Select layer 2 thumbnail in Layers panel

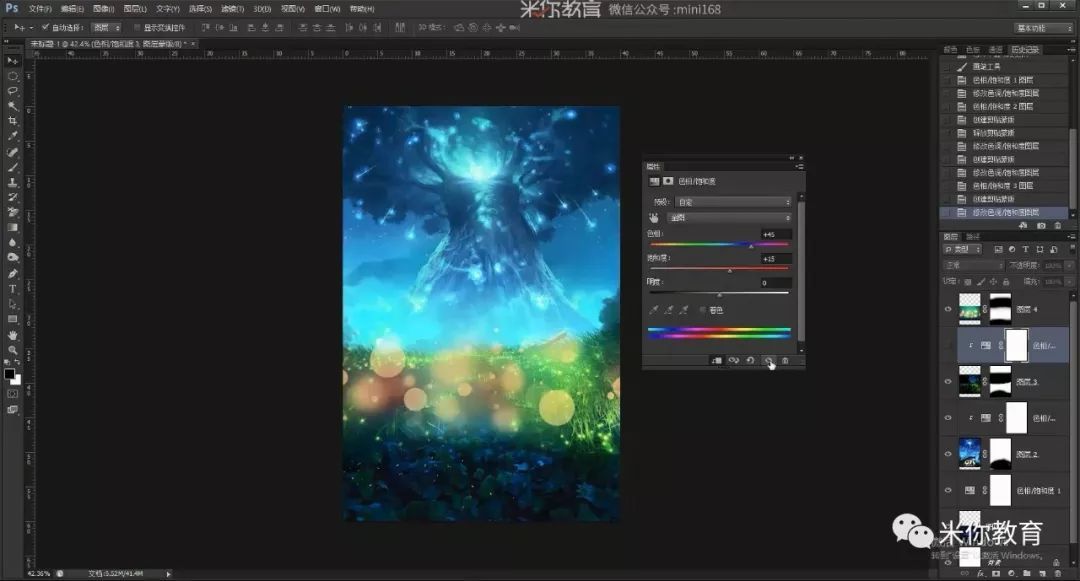tap(970, 454)
